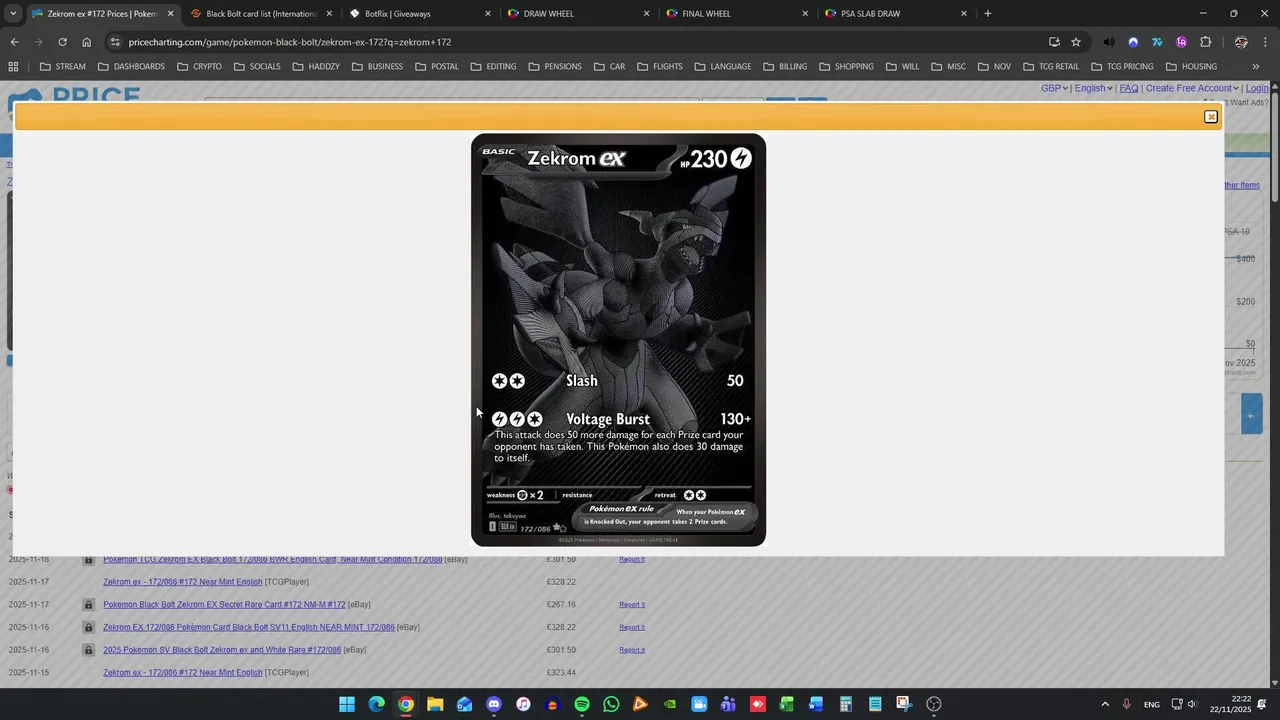Open the clock and date panel

pyautogui.click(x=1230, y=704)
